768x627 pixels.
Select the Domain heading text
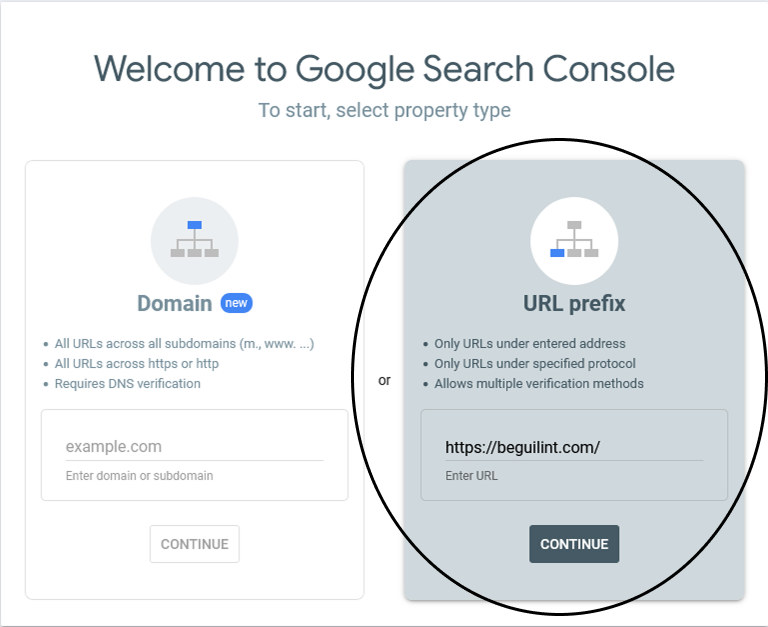(174, 303)
